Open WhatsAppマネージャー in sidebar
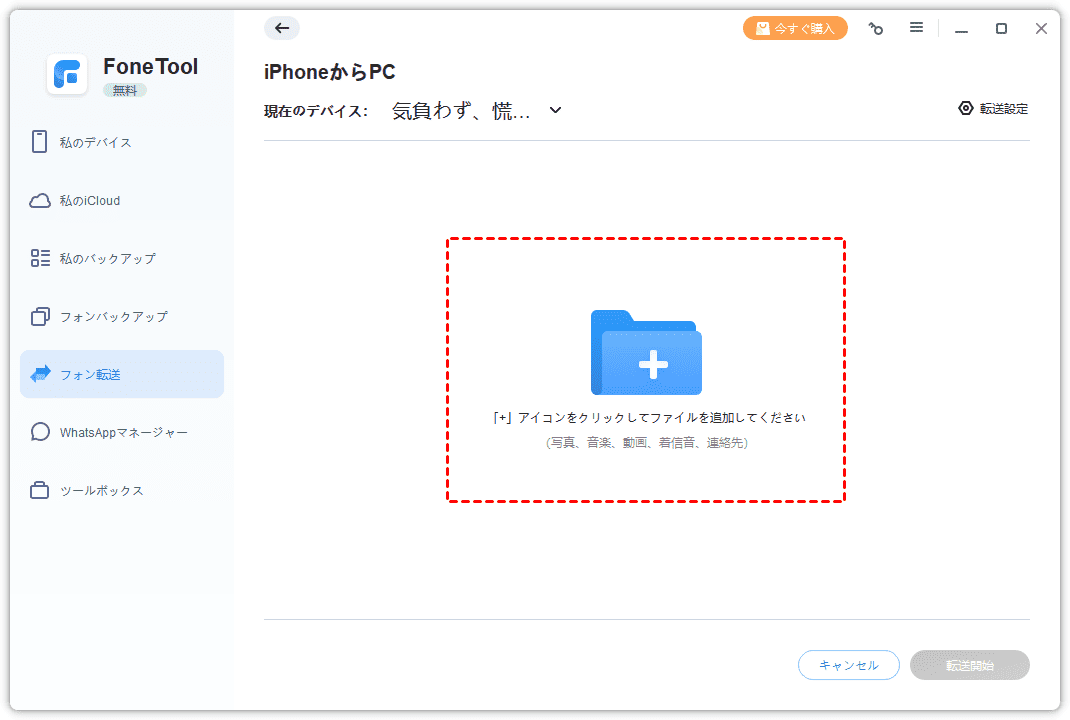1070x720 pixels. point(122,432)
